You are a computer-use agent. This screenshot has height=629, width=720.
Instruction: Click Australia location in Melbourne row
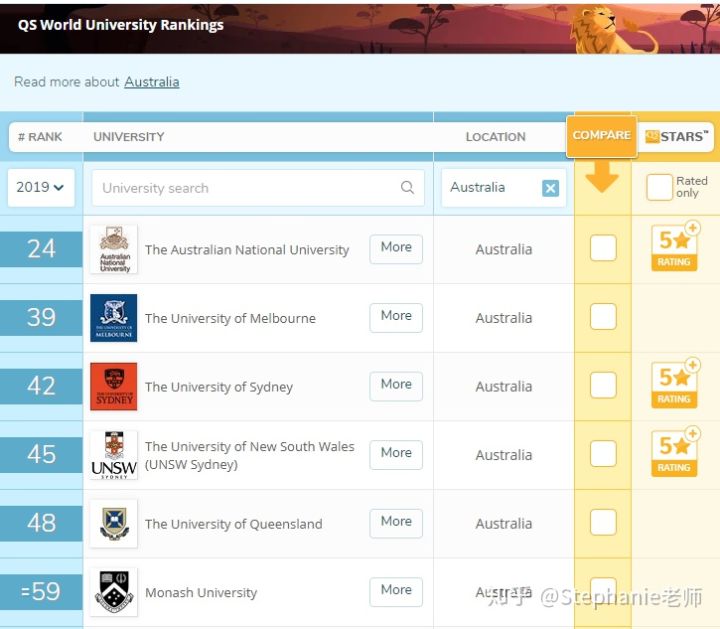coord(504,318)
